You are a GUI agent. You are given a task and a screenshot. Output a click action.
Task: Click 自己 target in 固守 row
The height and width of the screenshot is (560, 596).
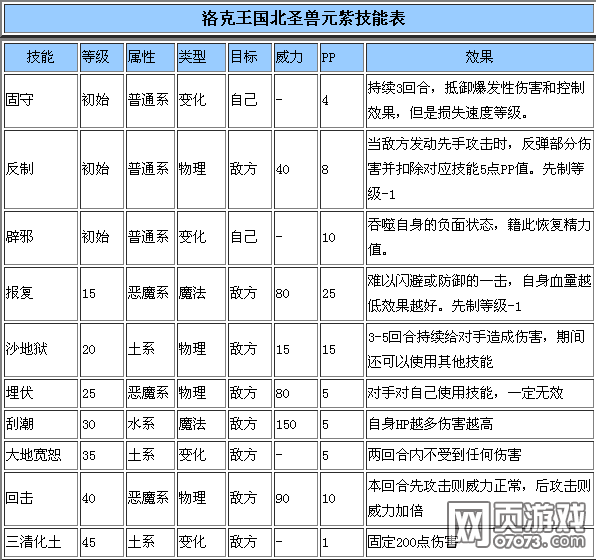244,100
